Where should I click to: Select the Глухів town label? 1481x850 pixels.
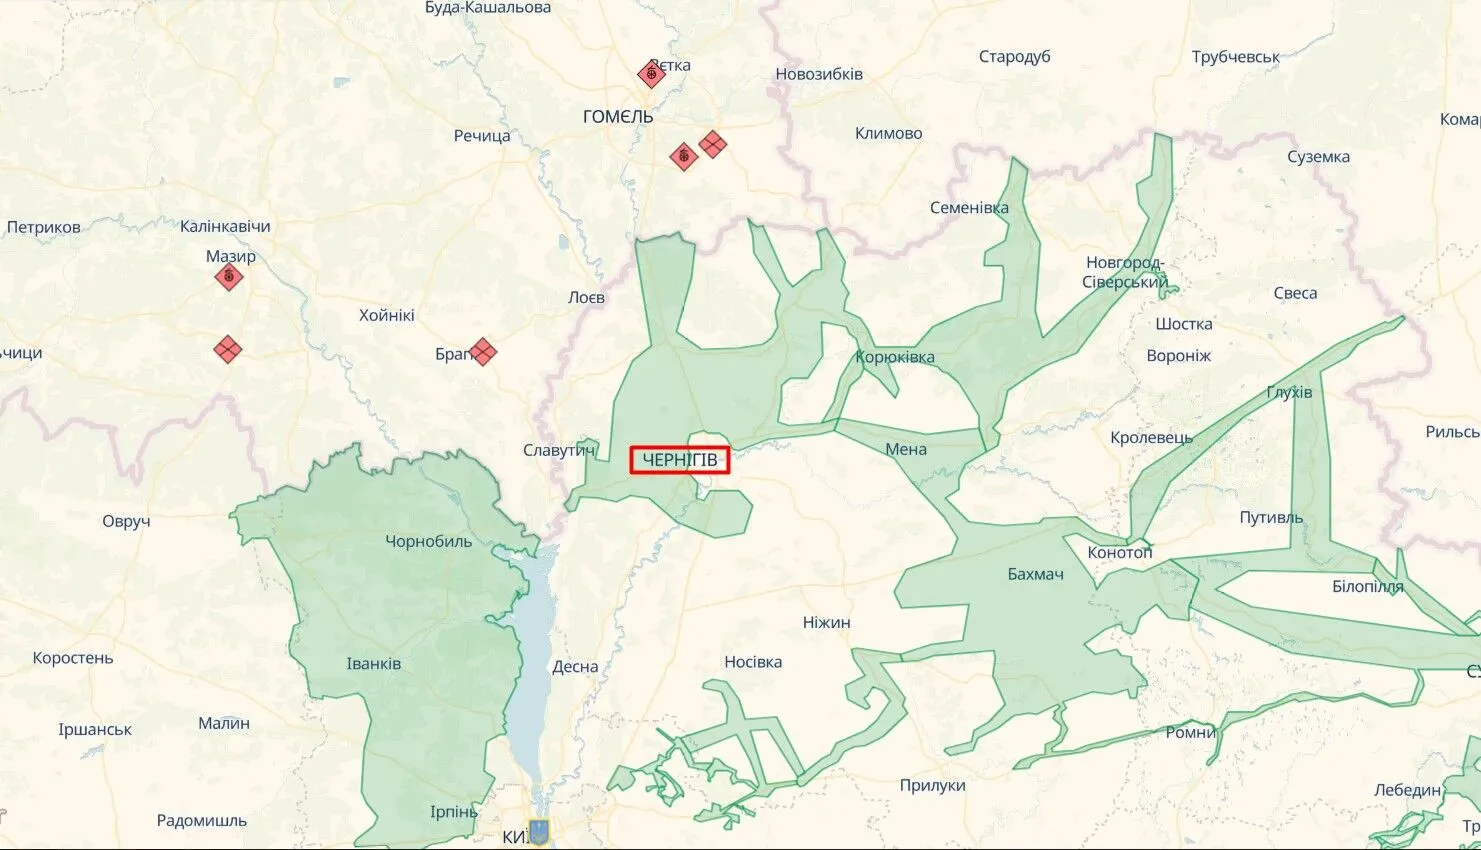click(1289, 392)
